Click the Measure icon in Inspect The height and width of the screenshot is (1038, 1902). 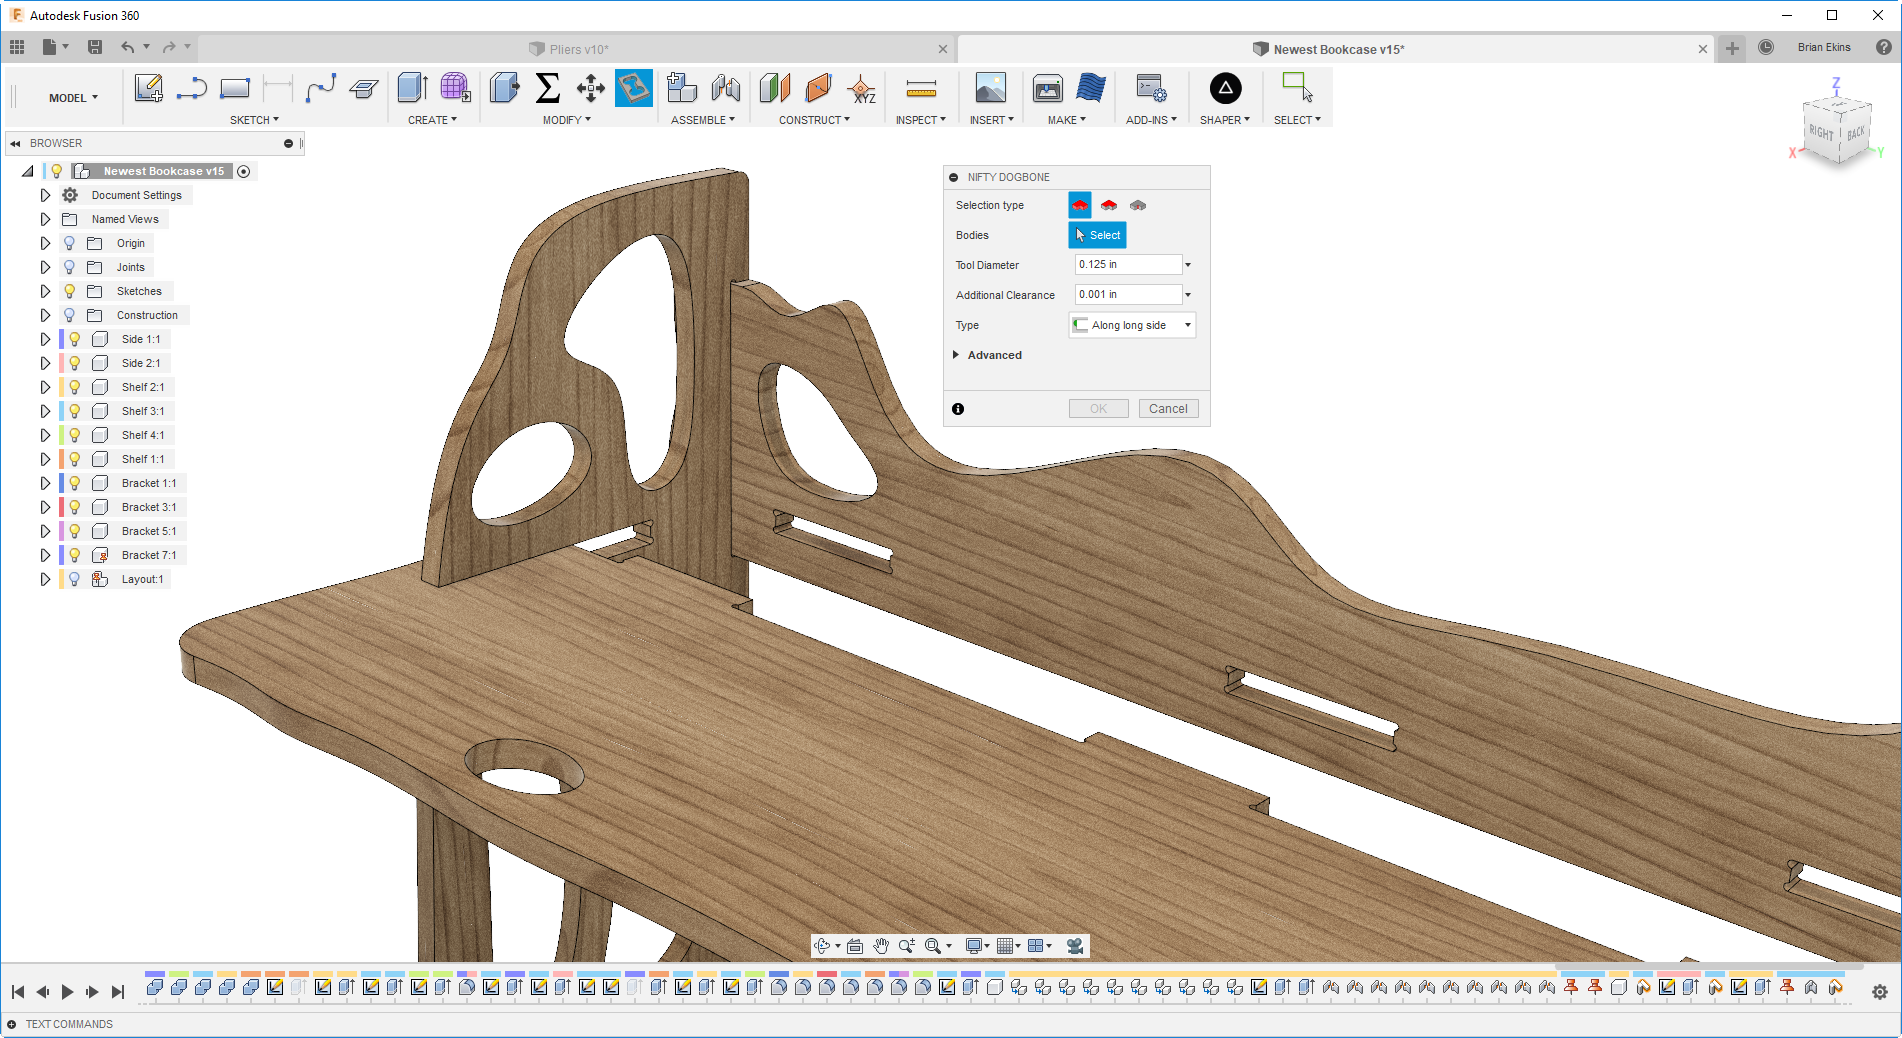[920, 89]
